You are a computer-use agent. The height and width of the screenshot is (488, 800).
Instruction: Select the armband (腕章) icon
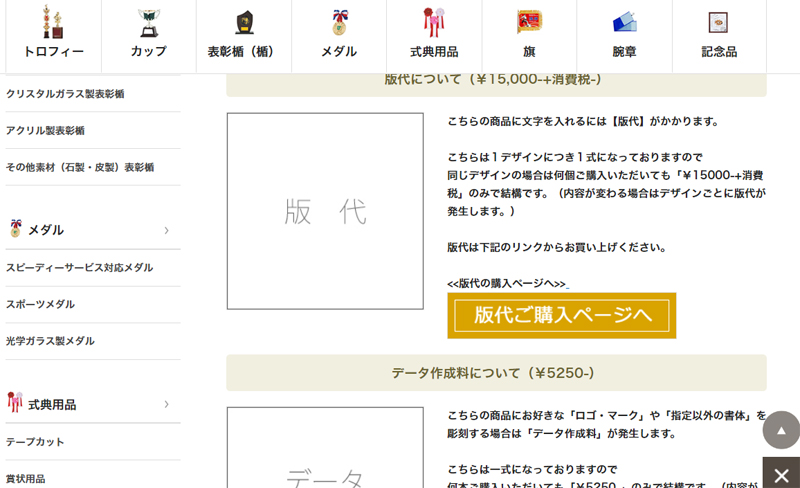[x=624, y=22]
